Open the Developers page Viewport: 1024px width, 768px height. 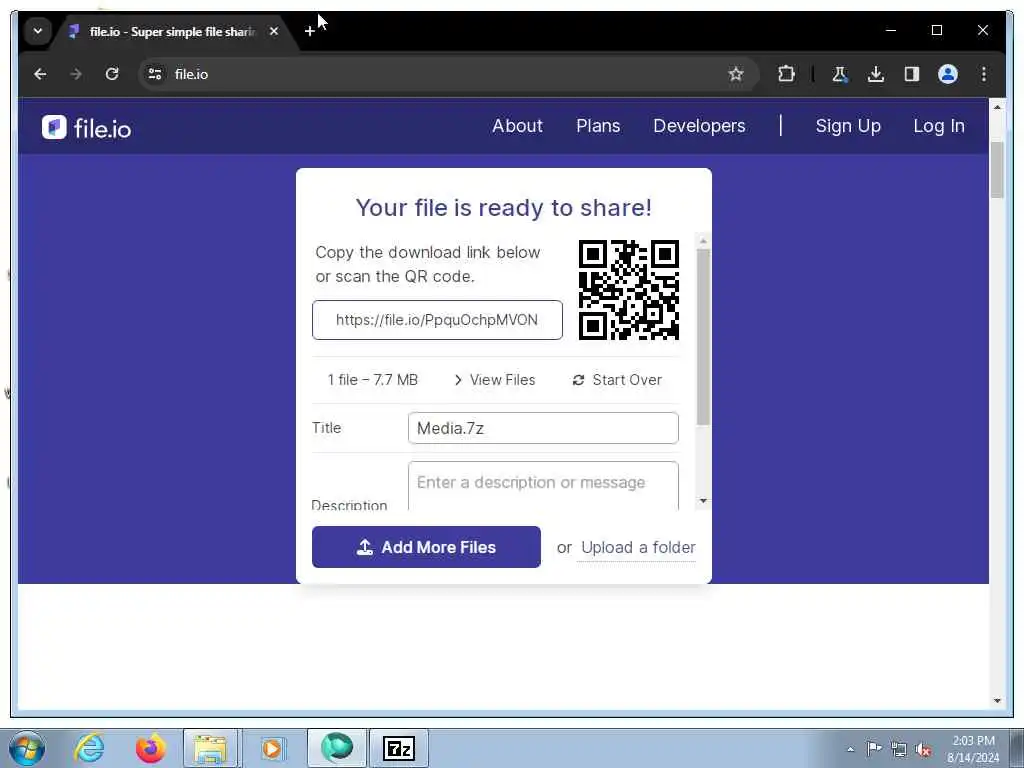[x=699, y=126]
